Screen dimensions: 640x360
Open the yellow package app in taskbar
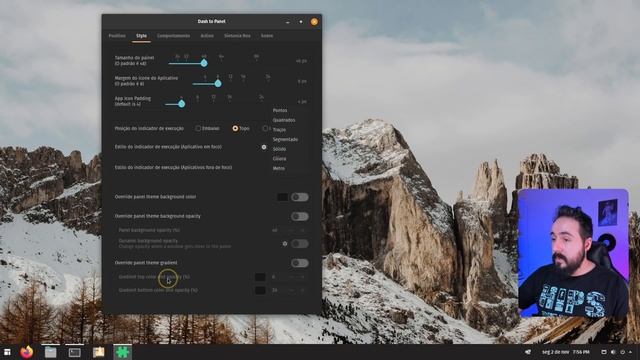(98, 352)
